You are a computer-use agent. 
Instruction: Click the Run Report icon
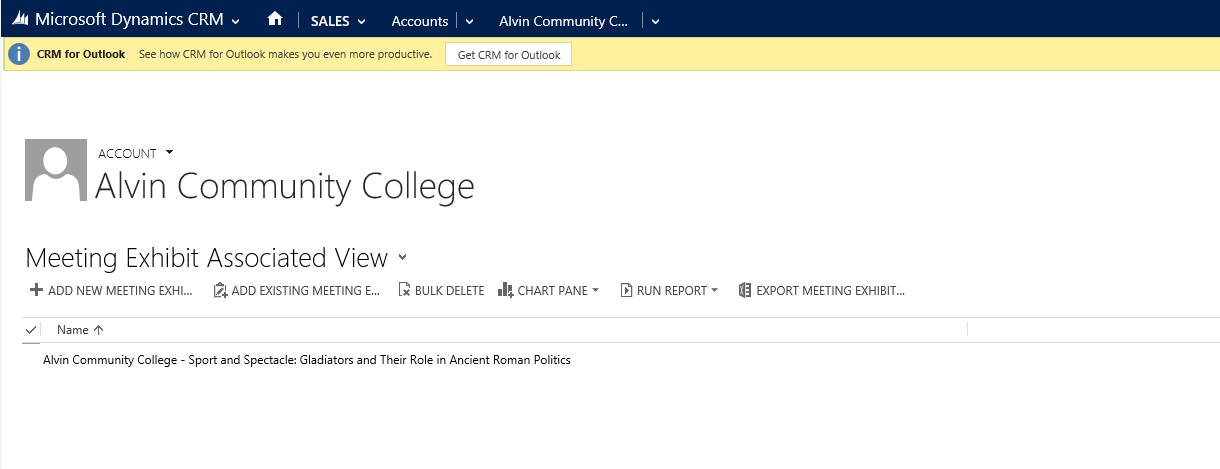pyautogui.click(x=626, y=290)
